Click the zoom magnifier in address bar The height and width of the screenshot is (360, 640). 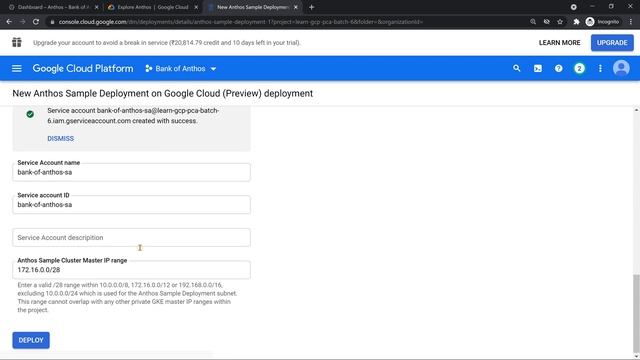533,22
